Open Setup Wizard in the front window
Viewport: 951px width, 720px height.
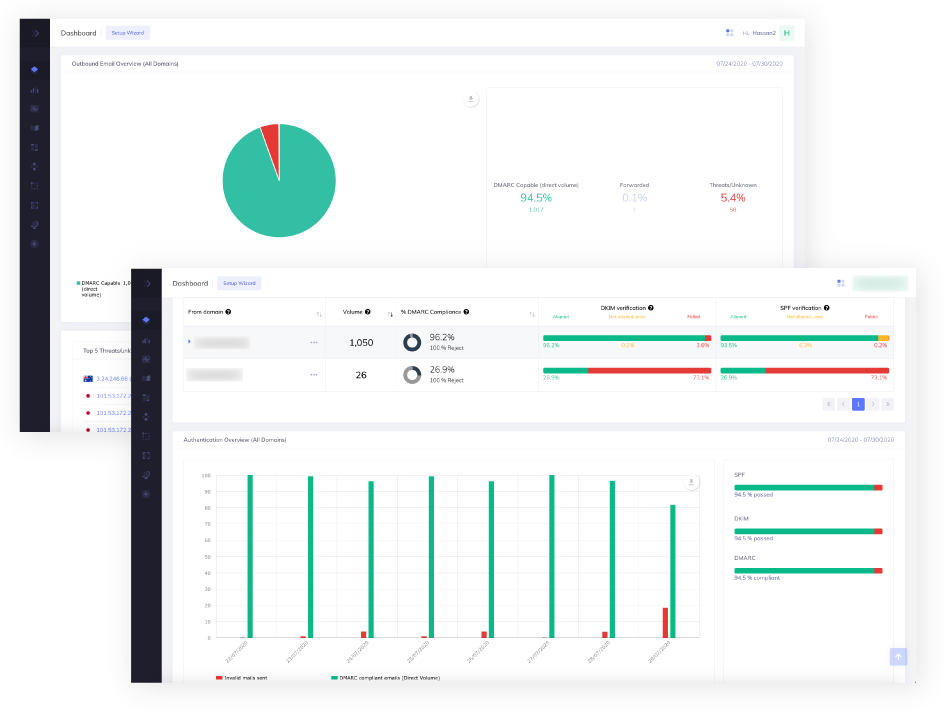240,283
